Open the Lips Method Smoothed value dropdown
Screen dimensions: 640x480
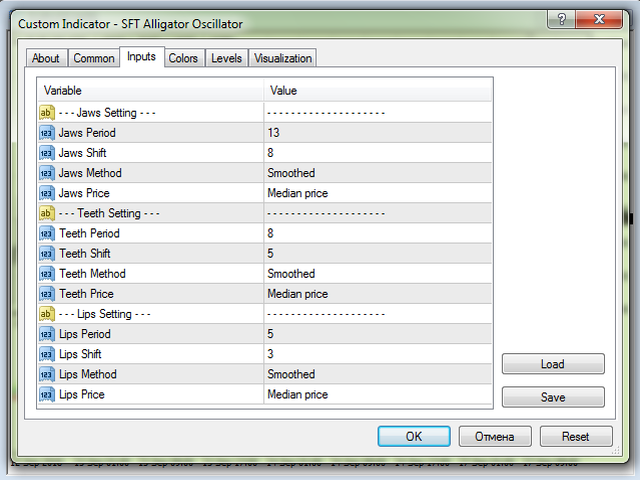point(378,374)
